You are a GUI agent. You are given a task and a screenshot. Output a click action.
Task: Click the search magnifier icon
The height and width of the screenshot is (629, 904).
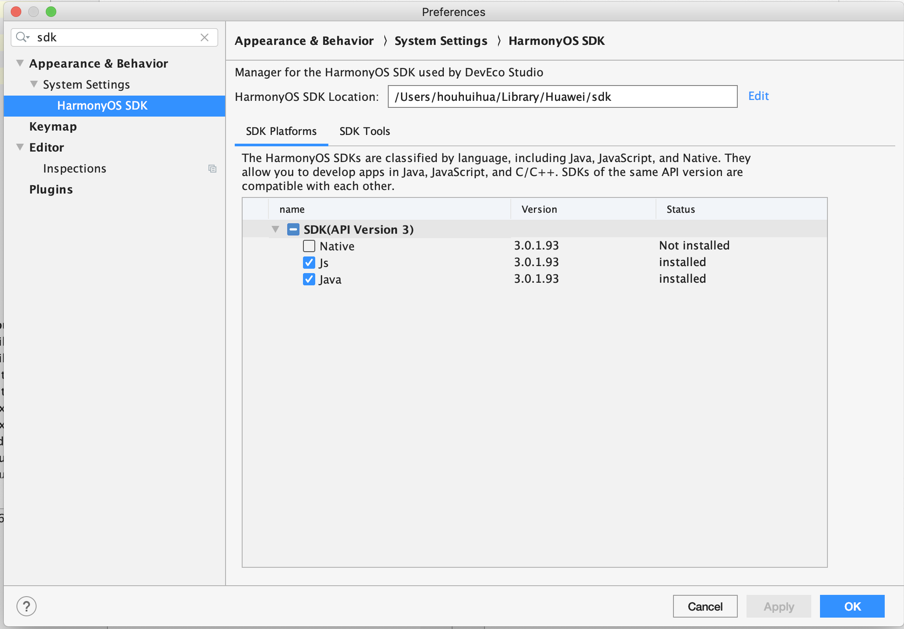tap(22, 37)
